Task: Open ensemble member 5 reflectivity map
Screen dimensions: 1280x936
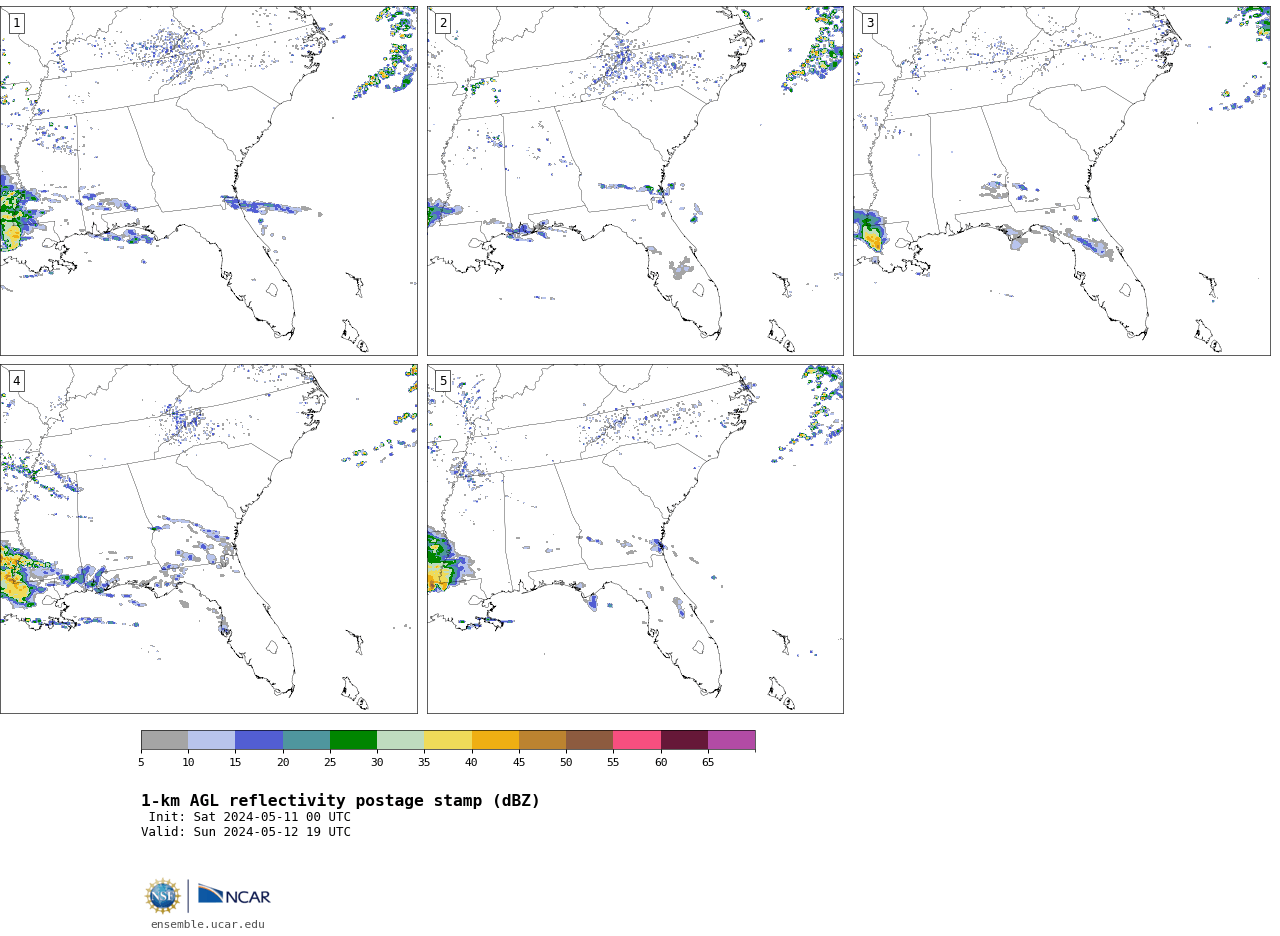Action: pyautogui.click(x=635, y=539)
